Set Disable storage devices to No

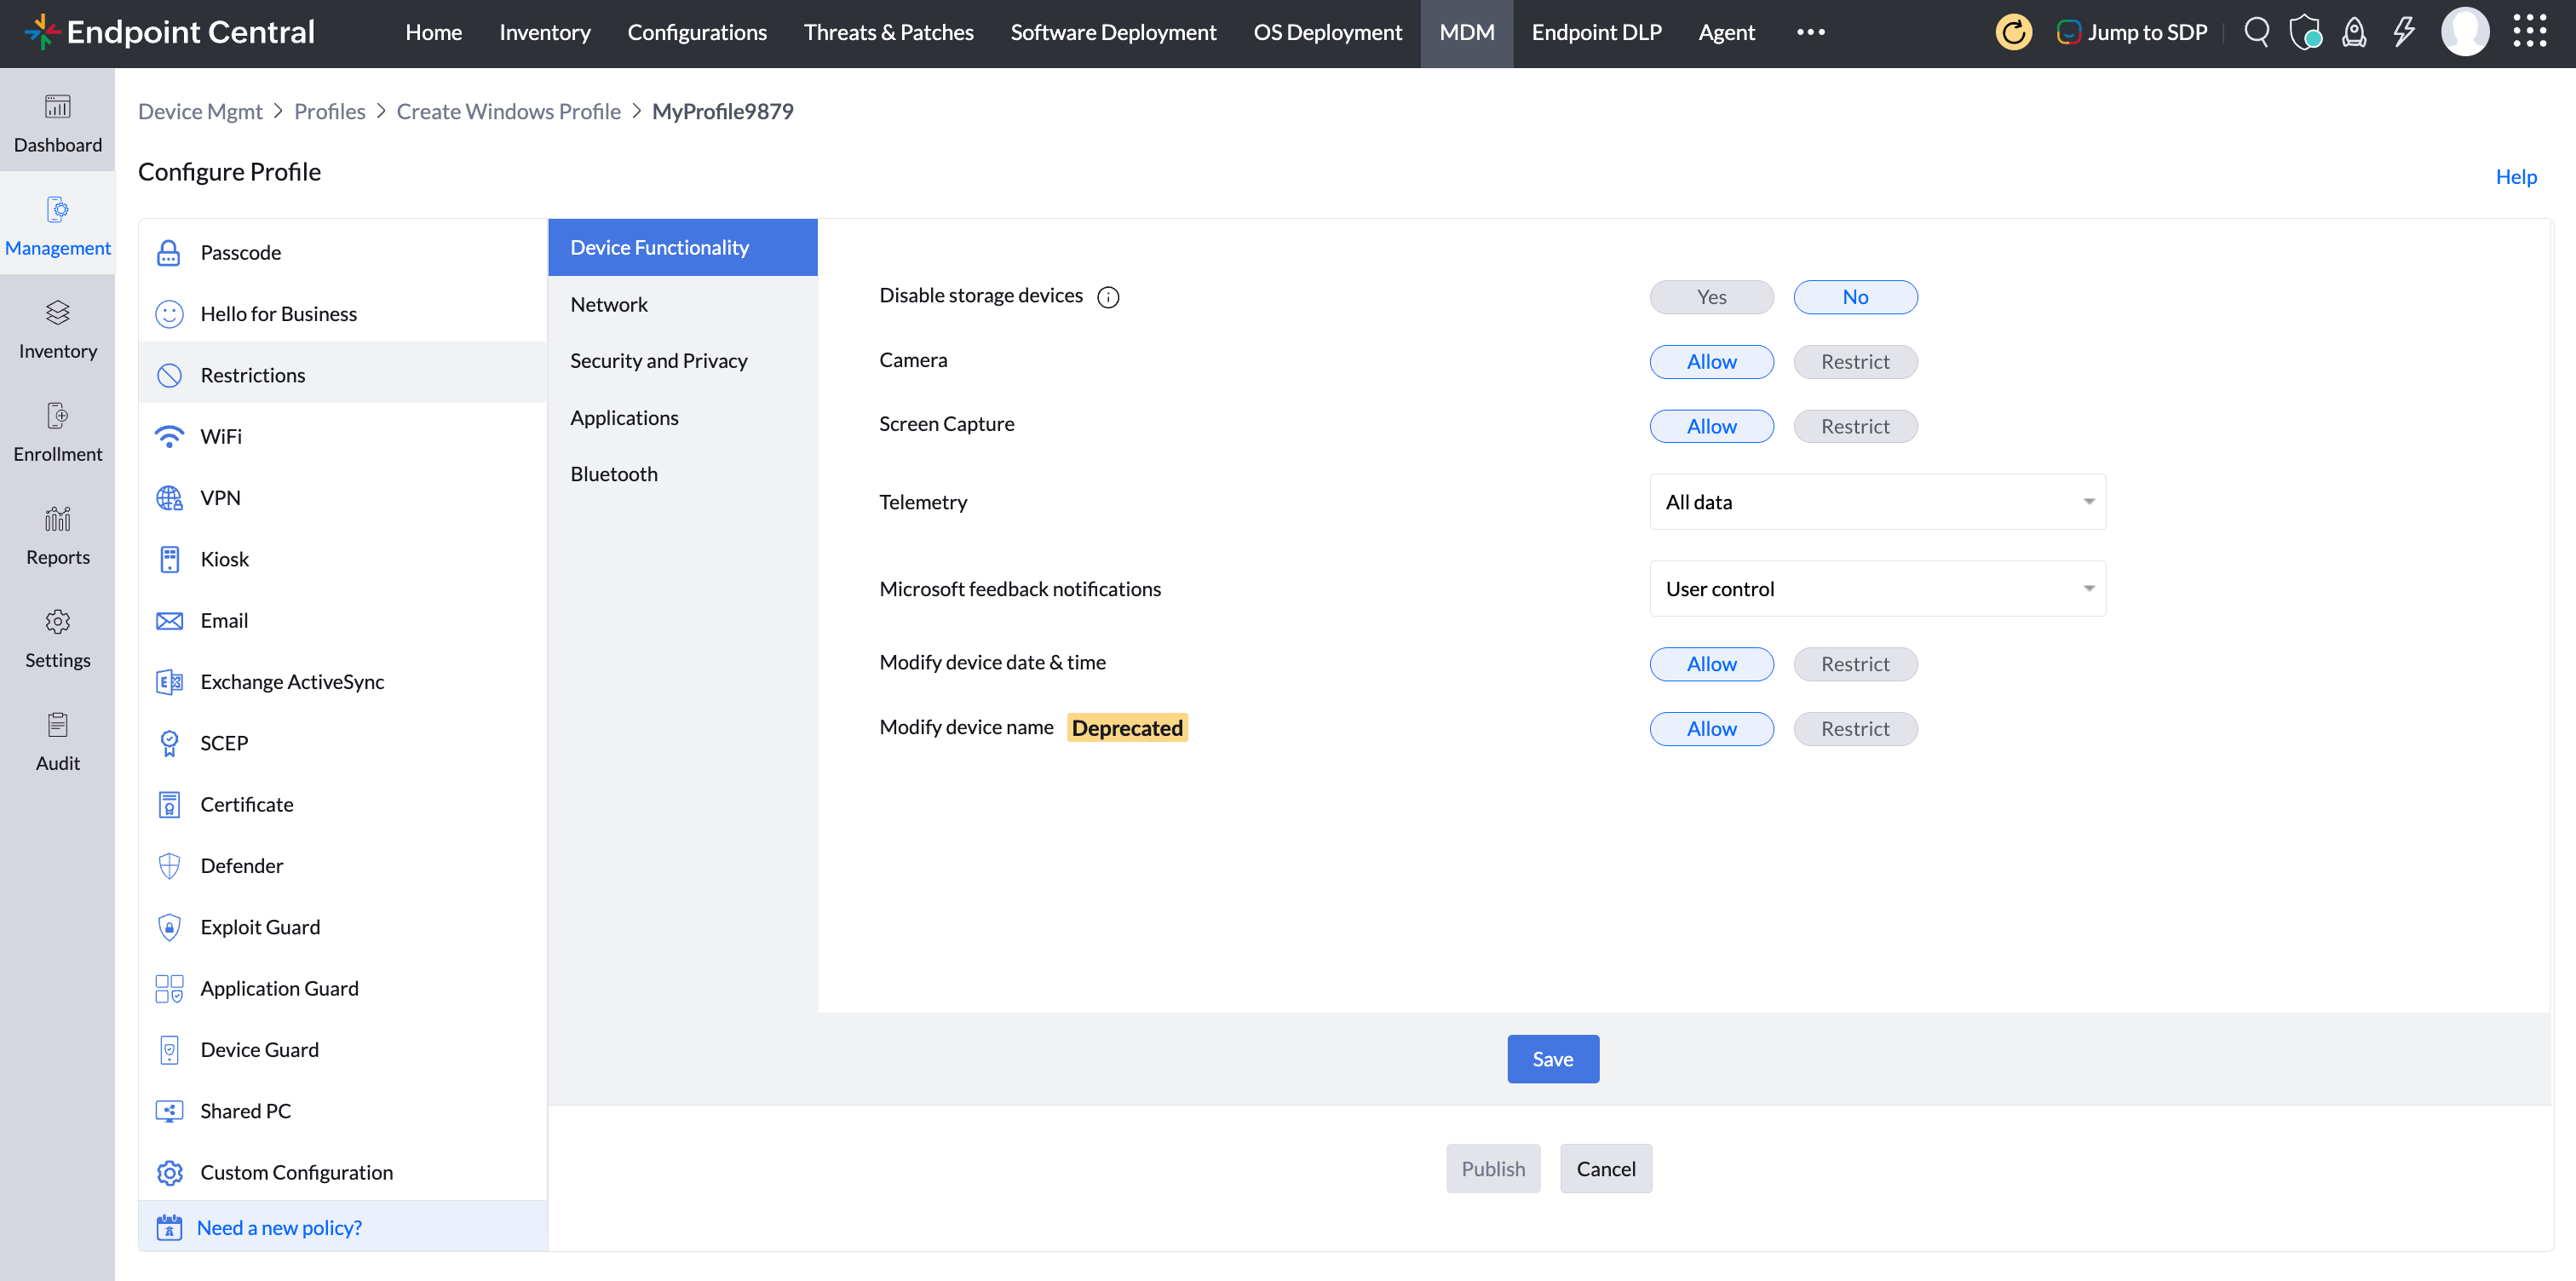[x=1855, y=297]
